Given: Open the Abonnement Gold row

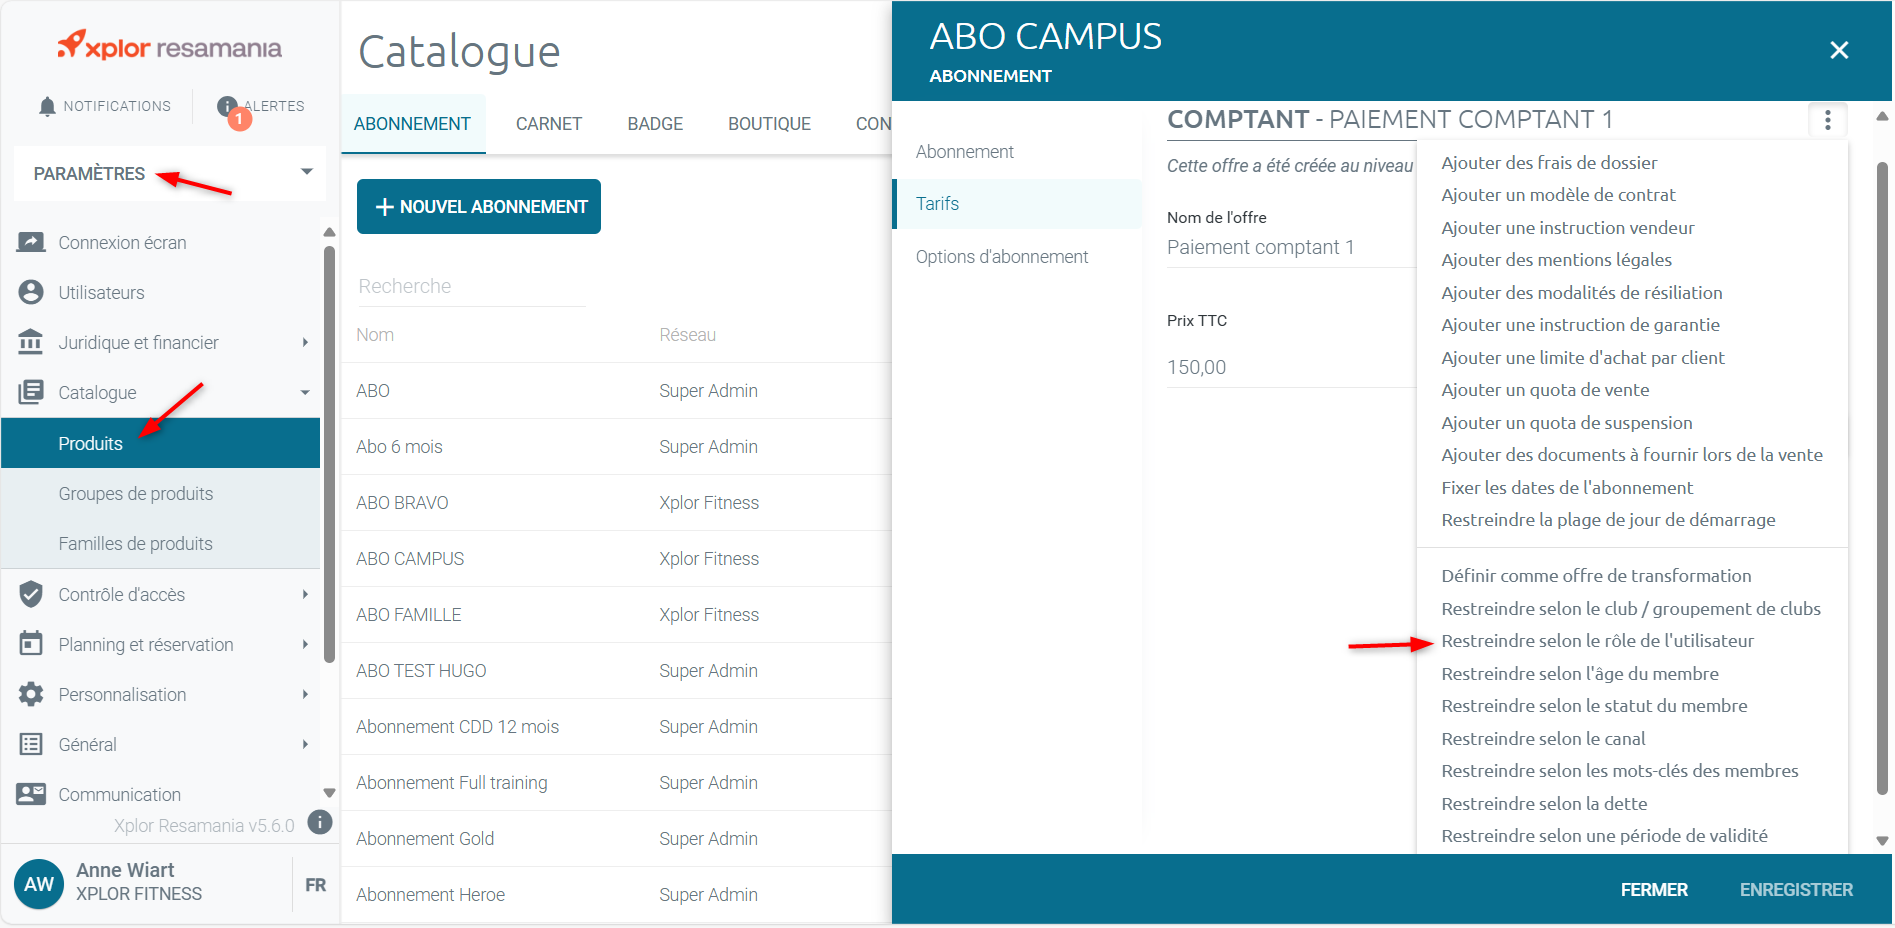Looking at the screenshot, I should [x=616, y=839].
